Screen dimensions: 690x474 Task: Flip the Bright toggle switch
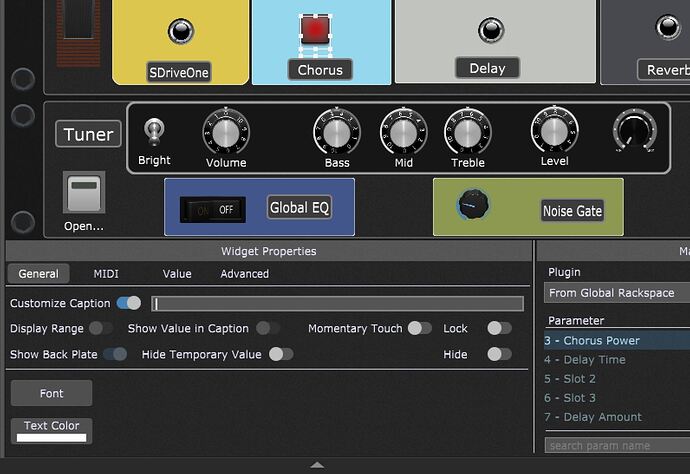click(x=154, y=131)
